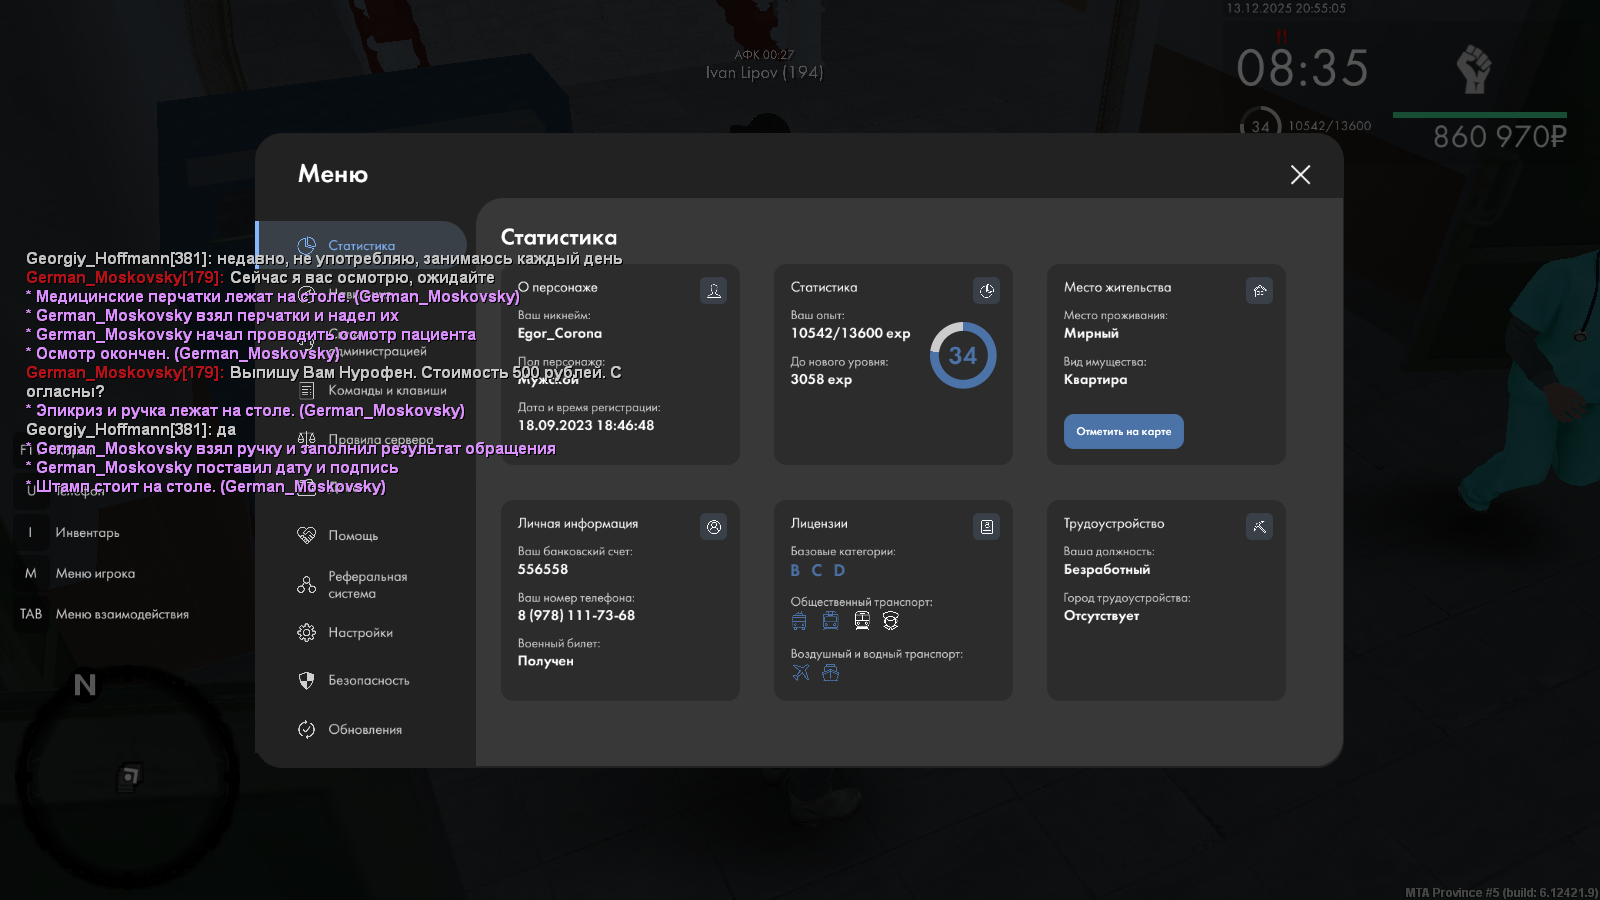Close the Меню window with X
The height and width of the screenshot is (900, 1600).
pos(1300,175)
